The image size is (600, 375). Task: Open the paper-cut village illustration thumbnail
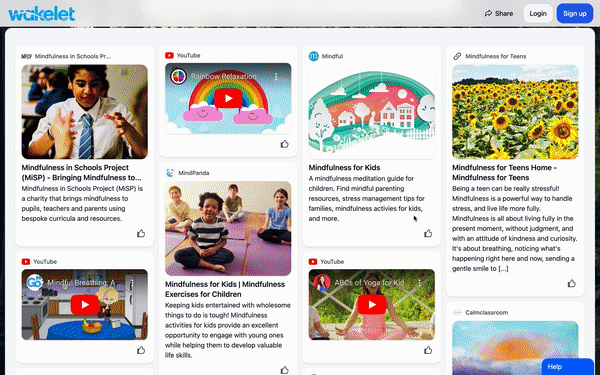pos(372,112)
